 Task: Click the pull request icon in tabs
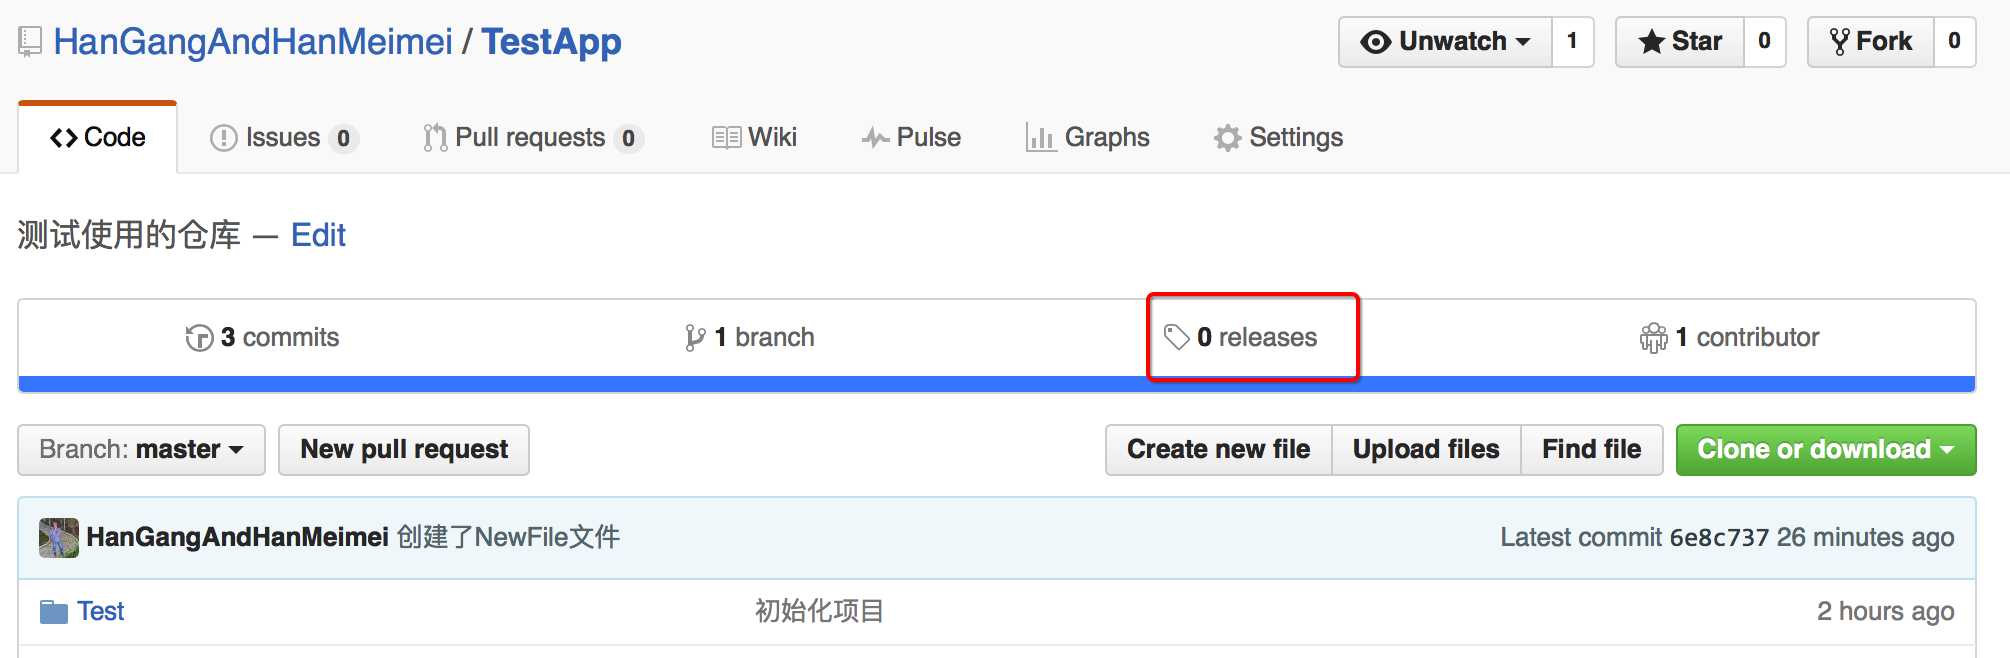435,138
